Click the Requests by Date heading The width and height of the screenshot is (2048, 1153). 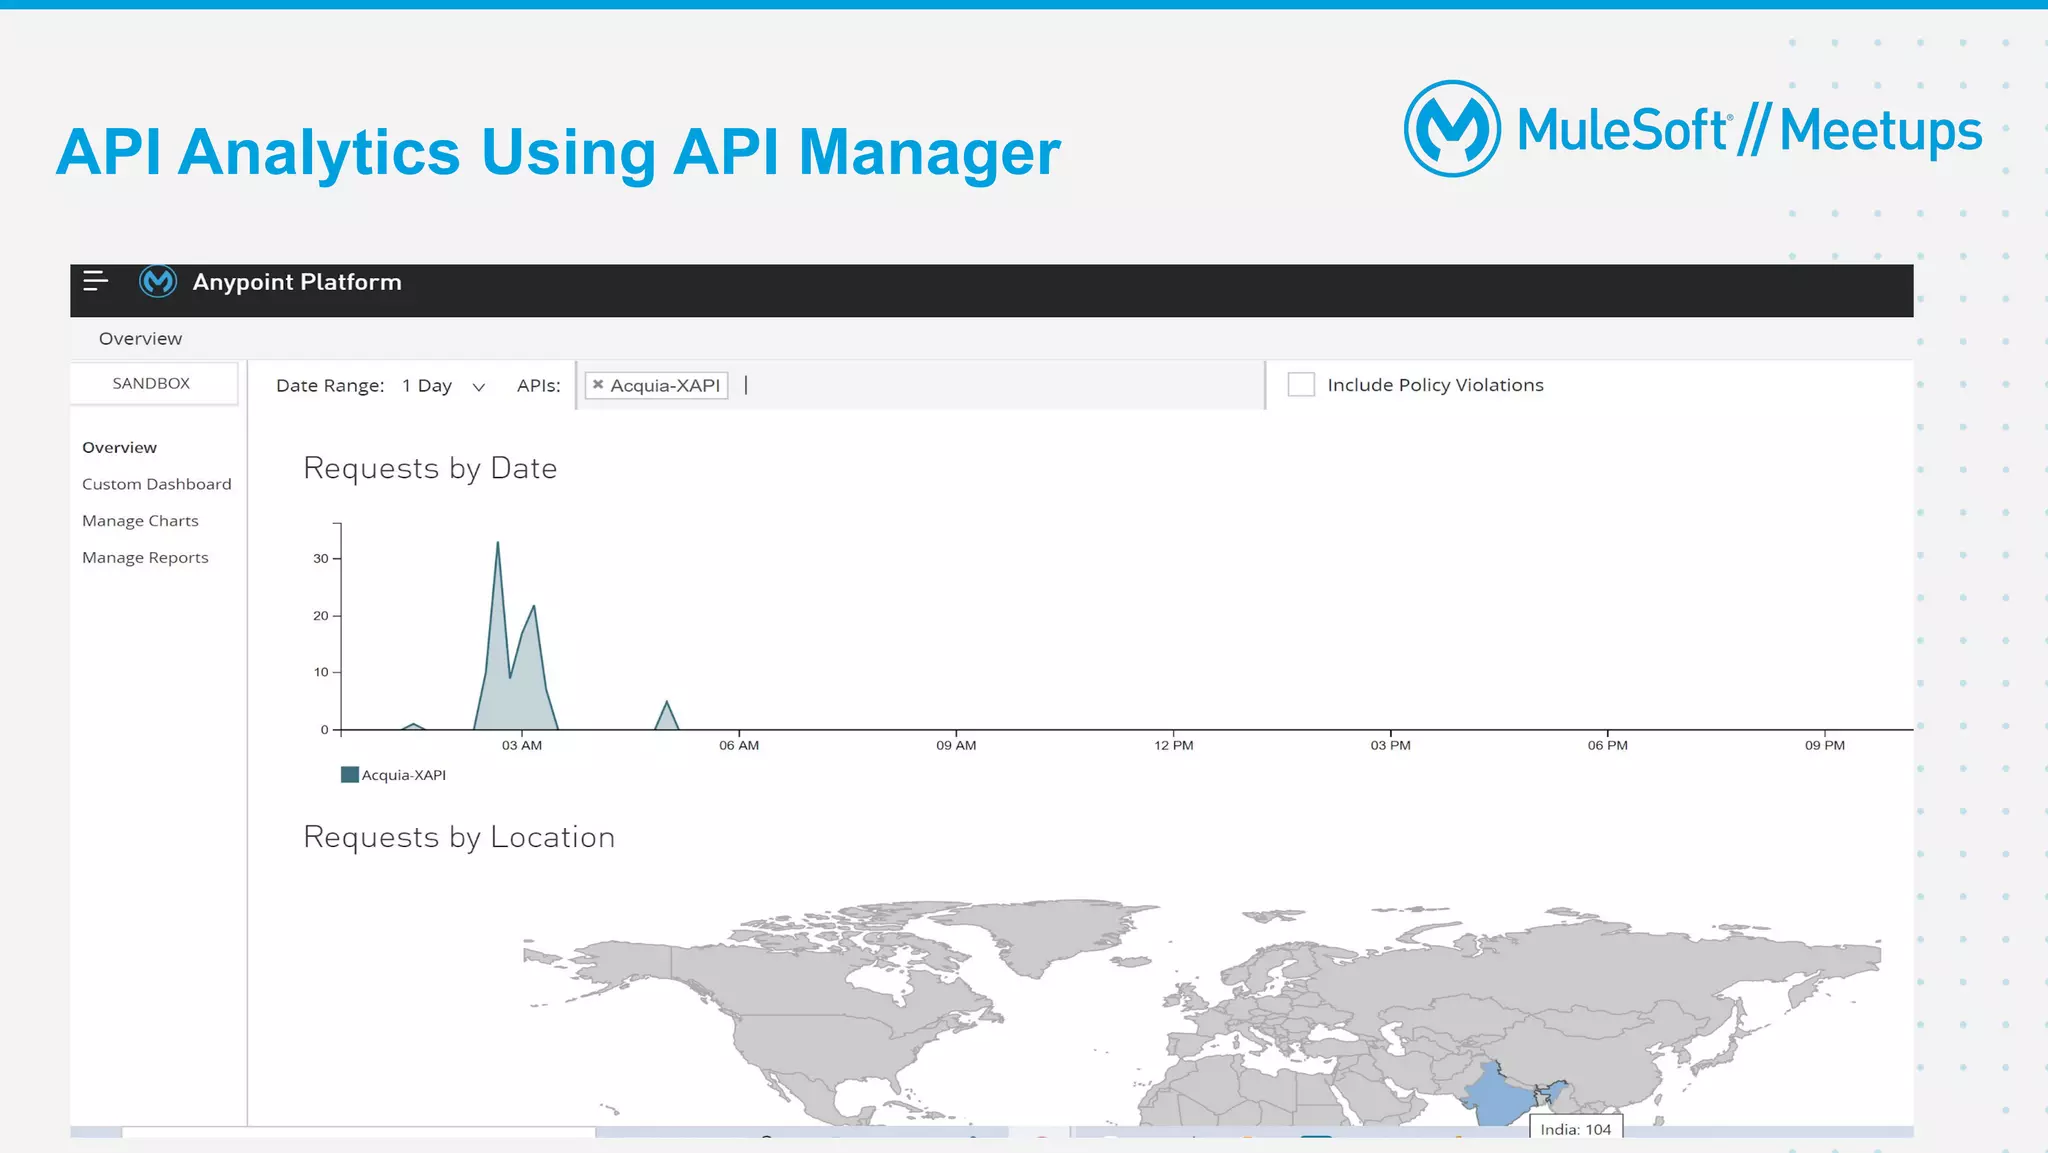430,468
